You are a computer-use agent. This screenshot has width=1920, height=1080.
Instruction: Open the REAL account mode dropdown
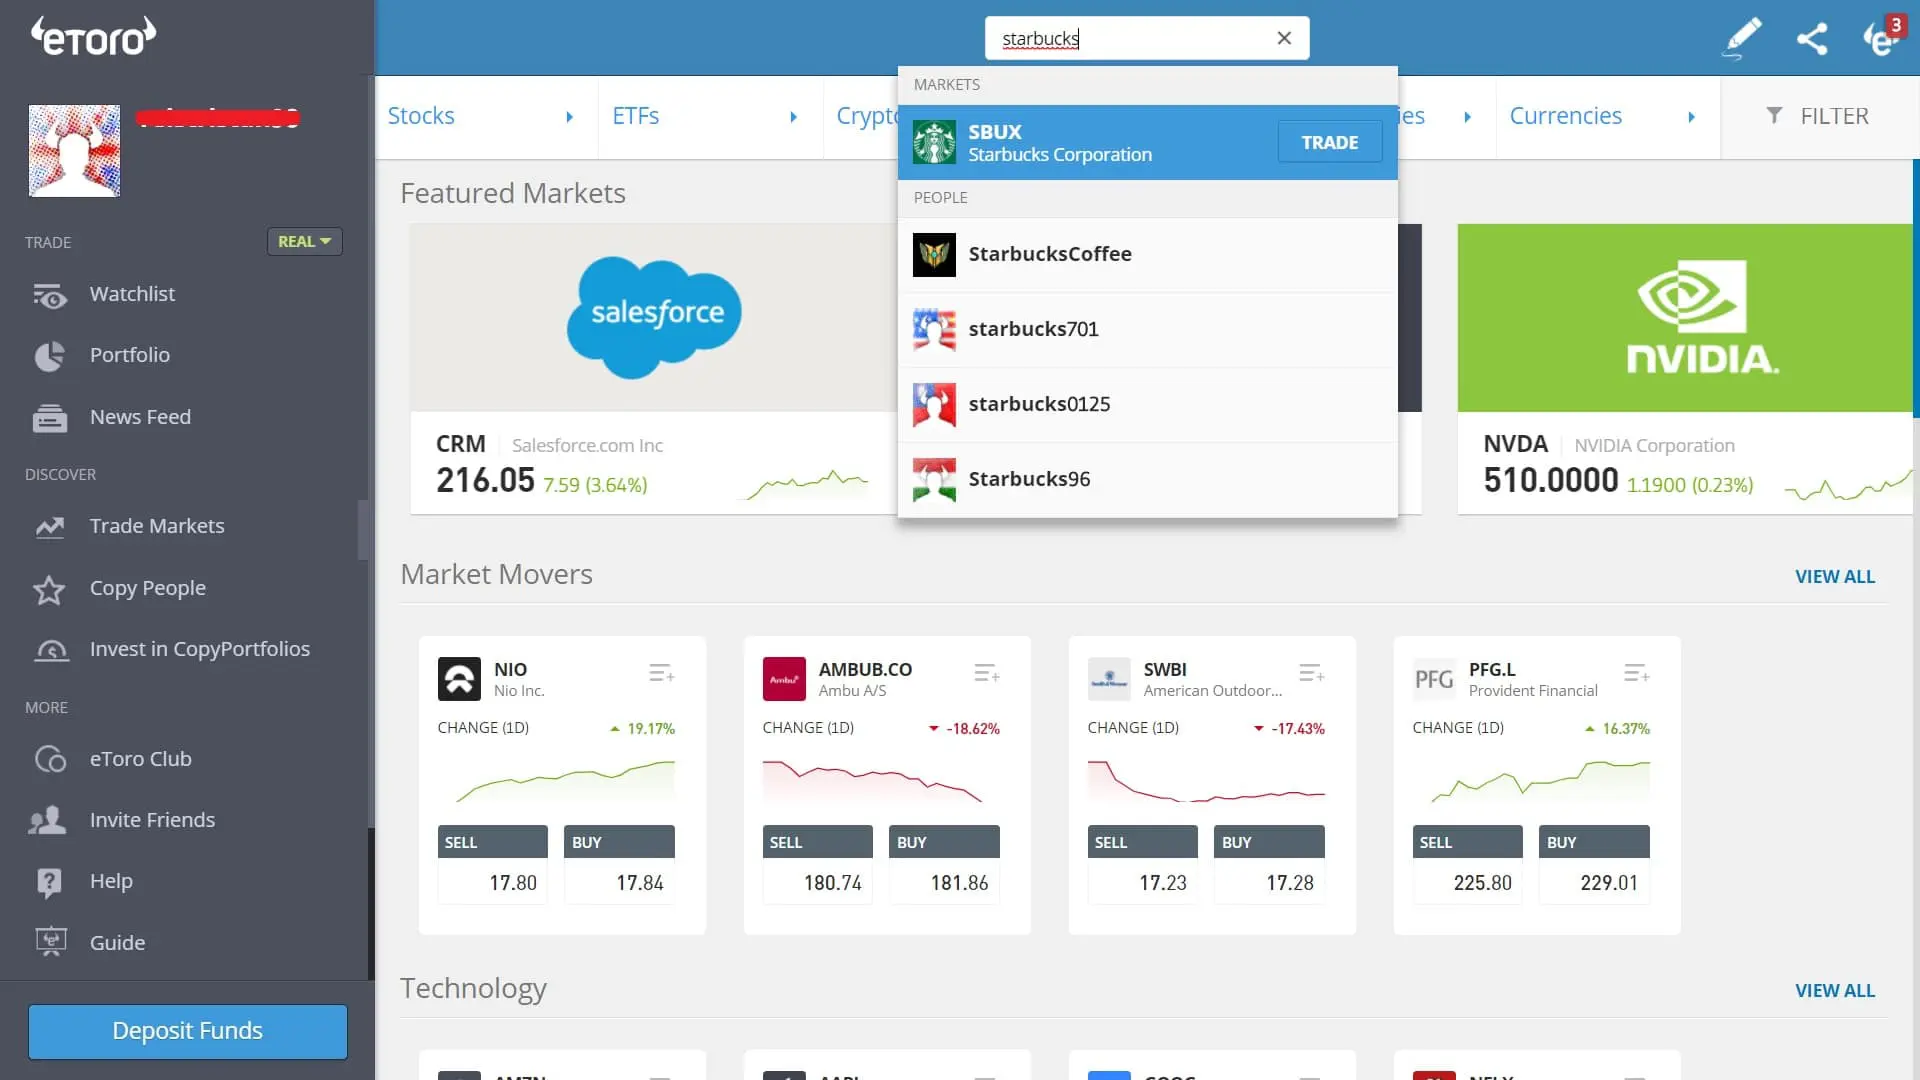pyautogui.click(x=304, y=241)
